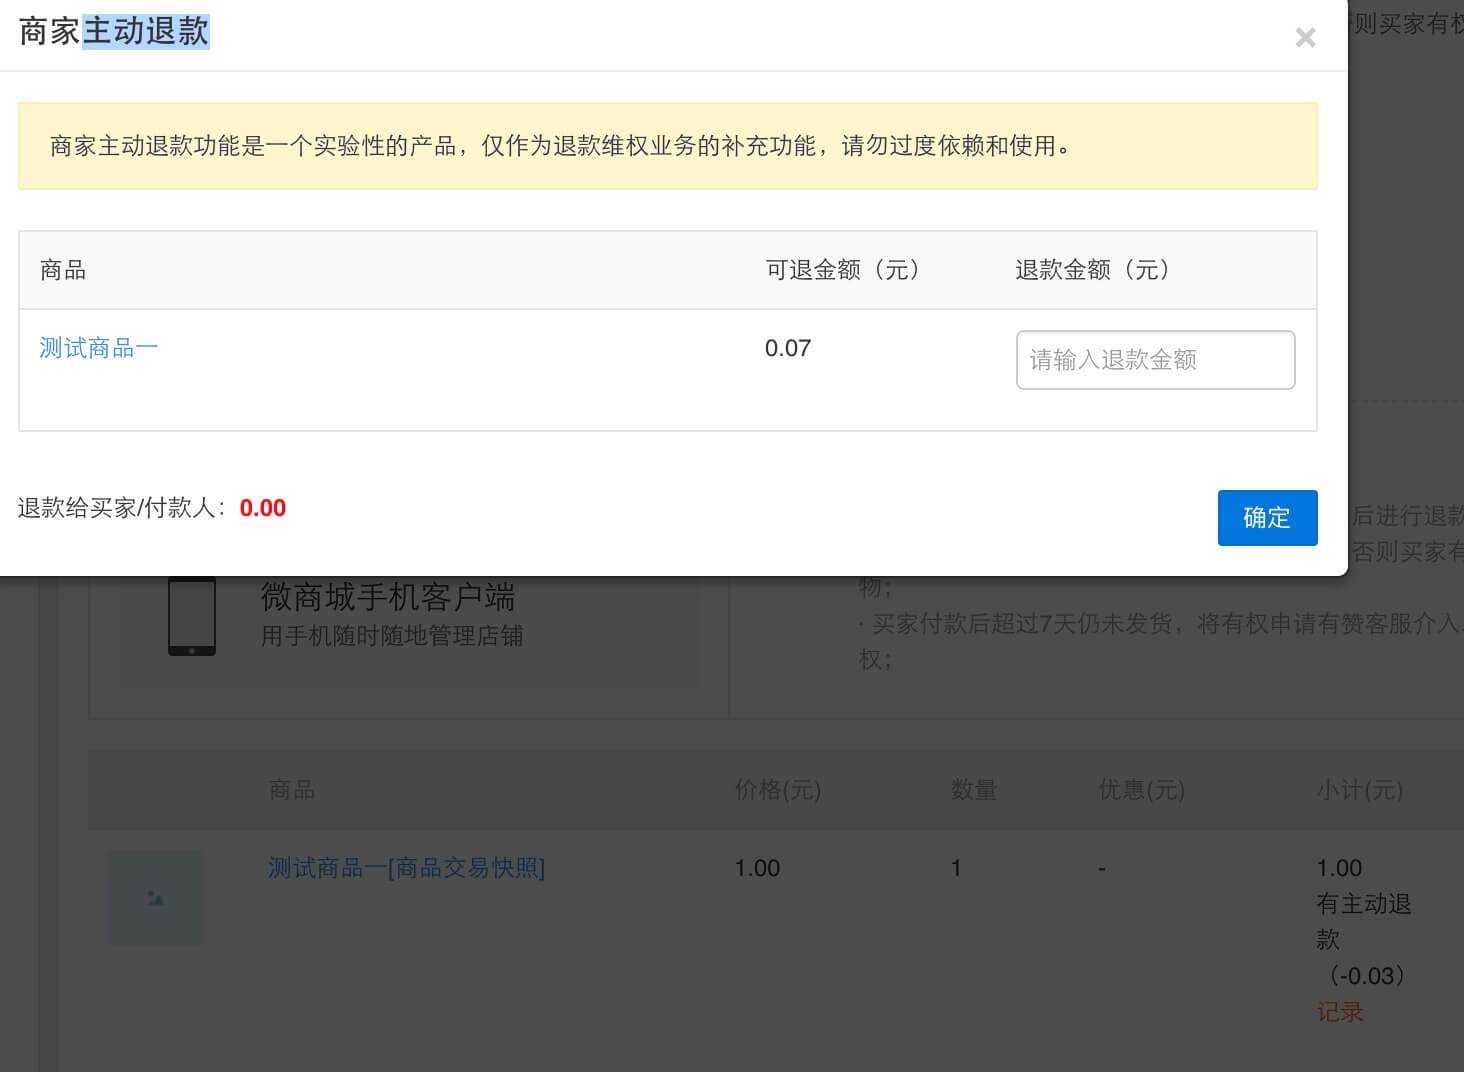Image resolution: width=1464 pixels, height=1072 pixels.
Task: Click the 商品 column header in the refund dialog
Action: (x=63, y=270)
